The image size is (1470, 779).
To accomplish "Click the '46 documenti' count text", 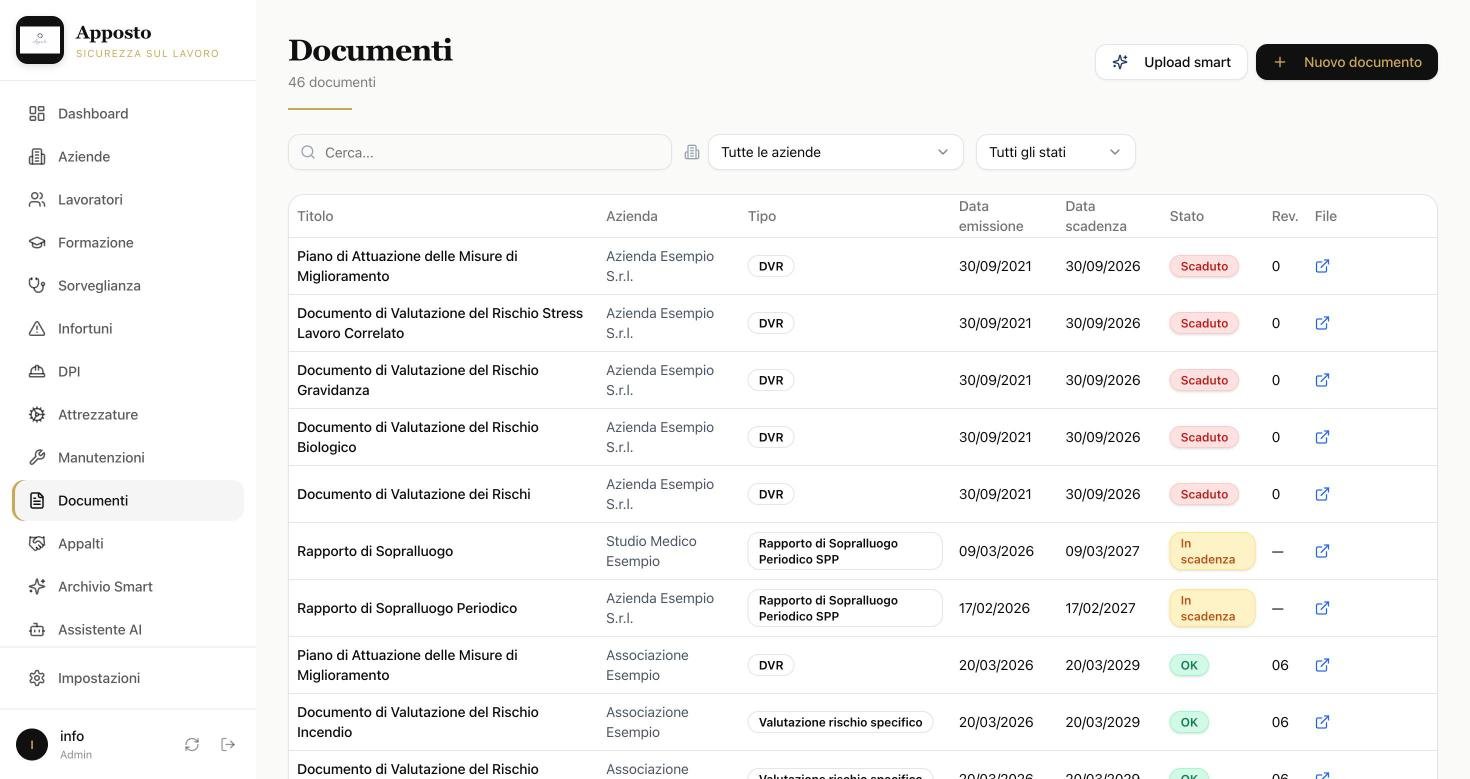I will click(332, 82).
